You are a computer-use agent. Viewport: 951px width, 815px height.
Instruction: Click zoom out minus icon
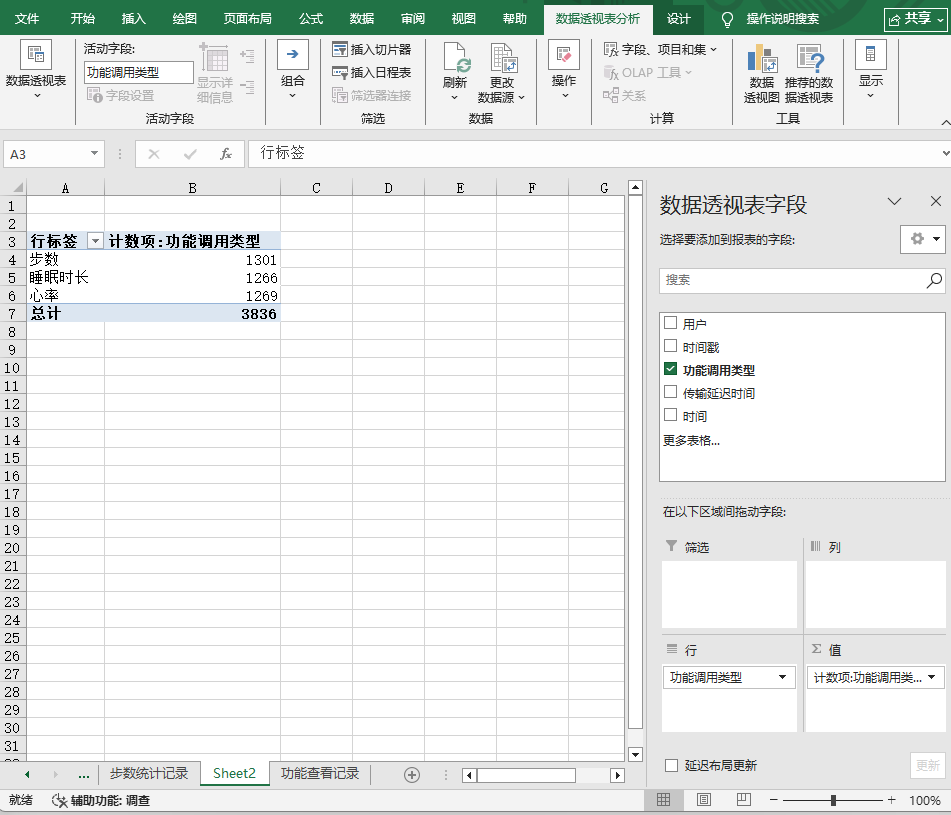point(773,800)
